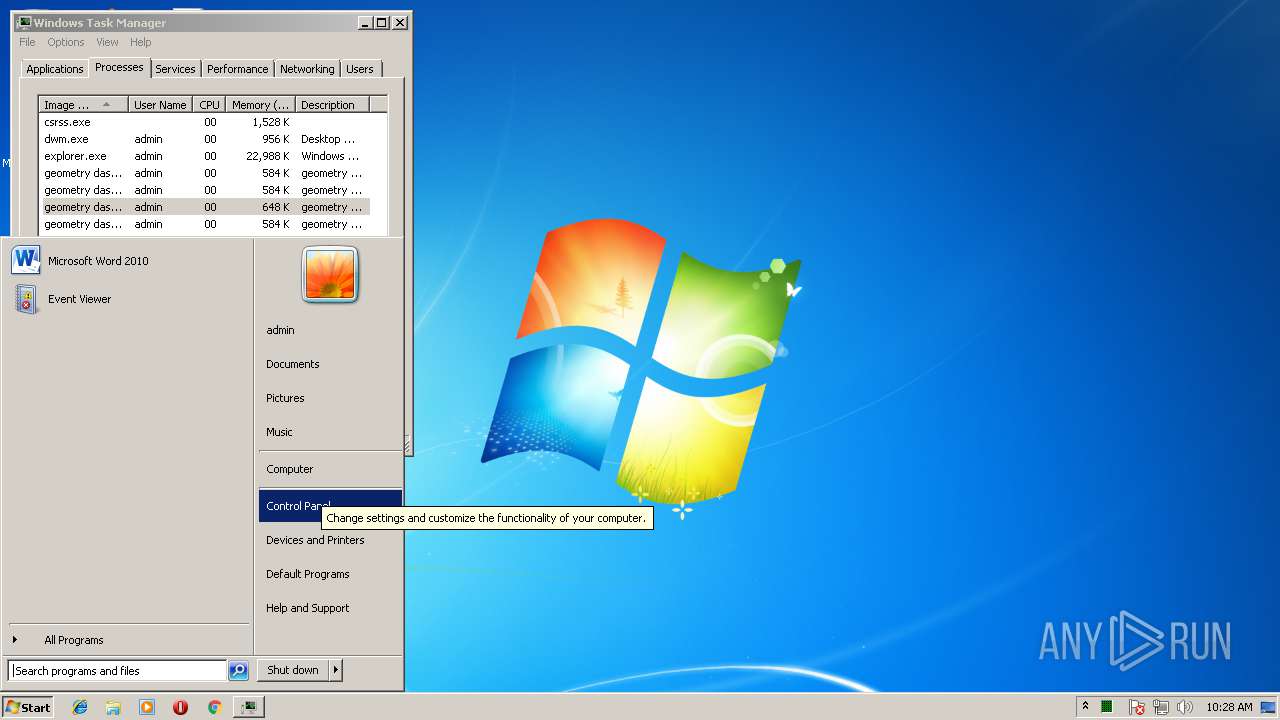Select the dwm.exe process row
Image resolution: width=1280 pixels, height=720 pixels.
204,139
